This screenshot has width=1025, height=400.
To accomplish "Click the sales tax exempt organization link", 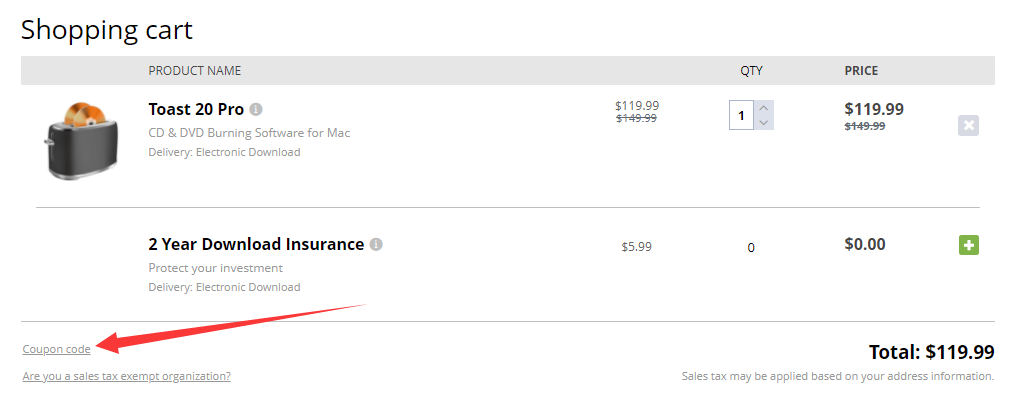I will pos(126,377).
